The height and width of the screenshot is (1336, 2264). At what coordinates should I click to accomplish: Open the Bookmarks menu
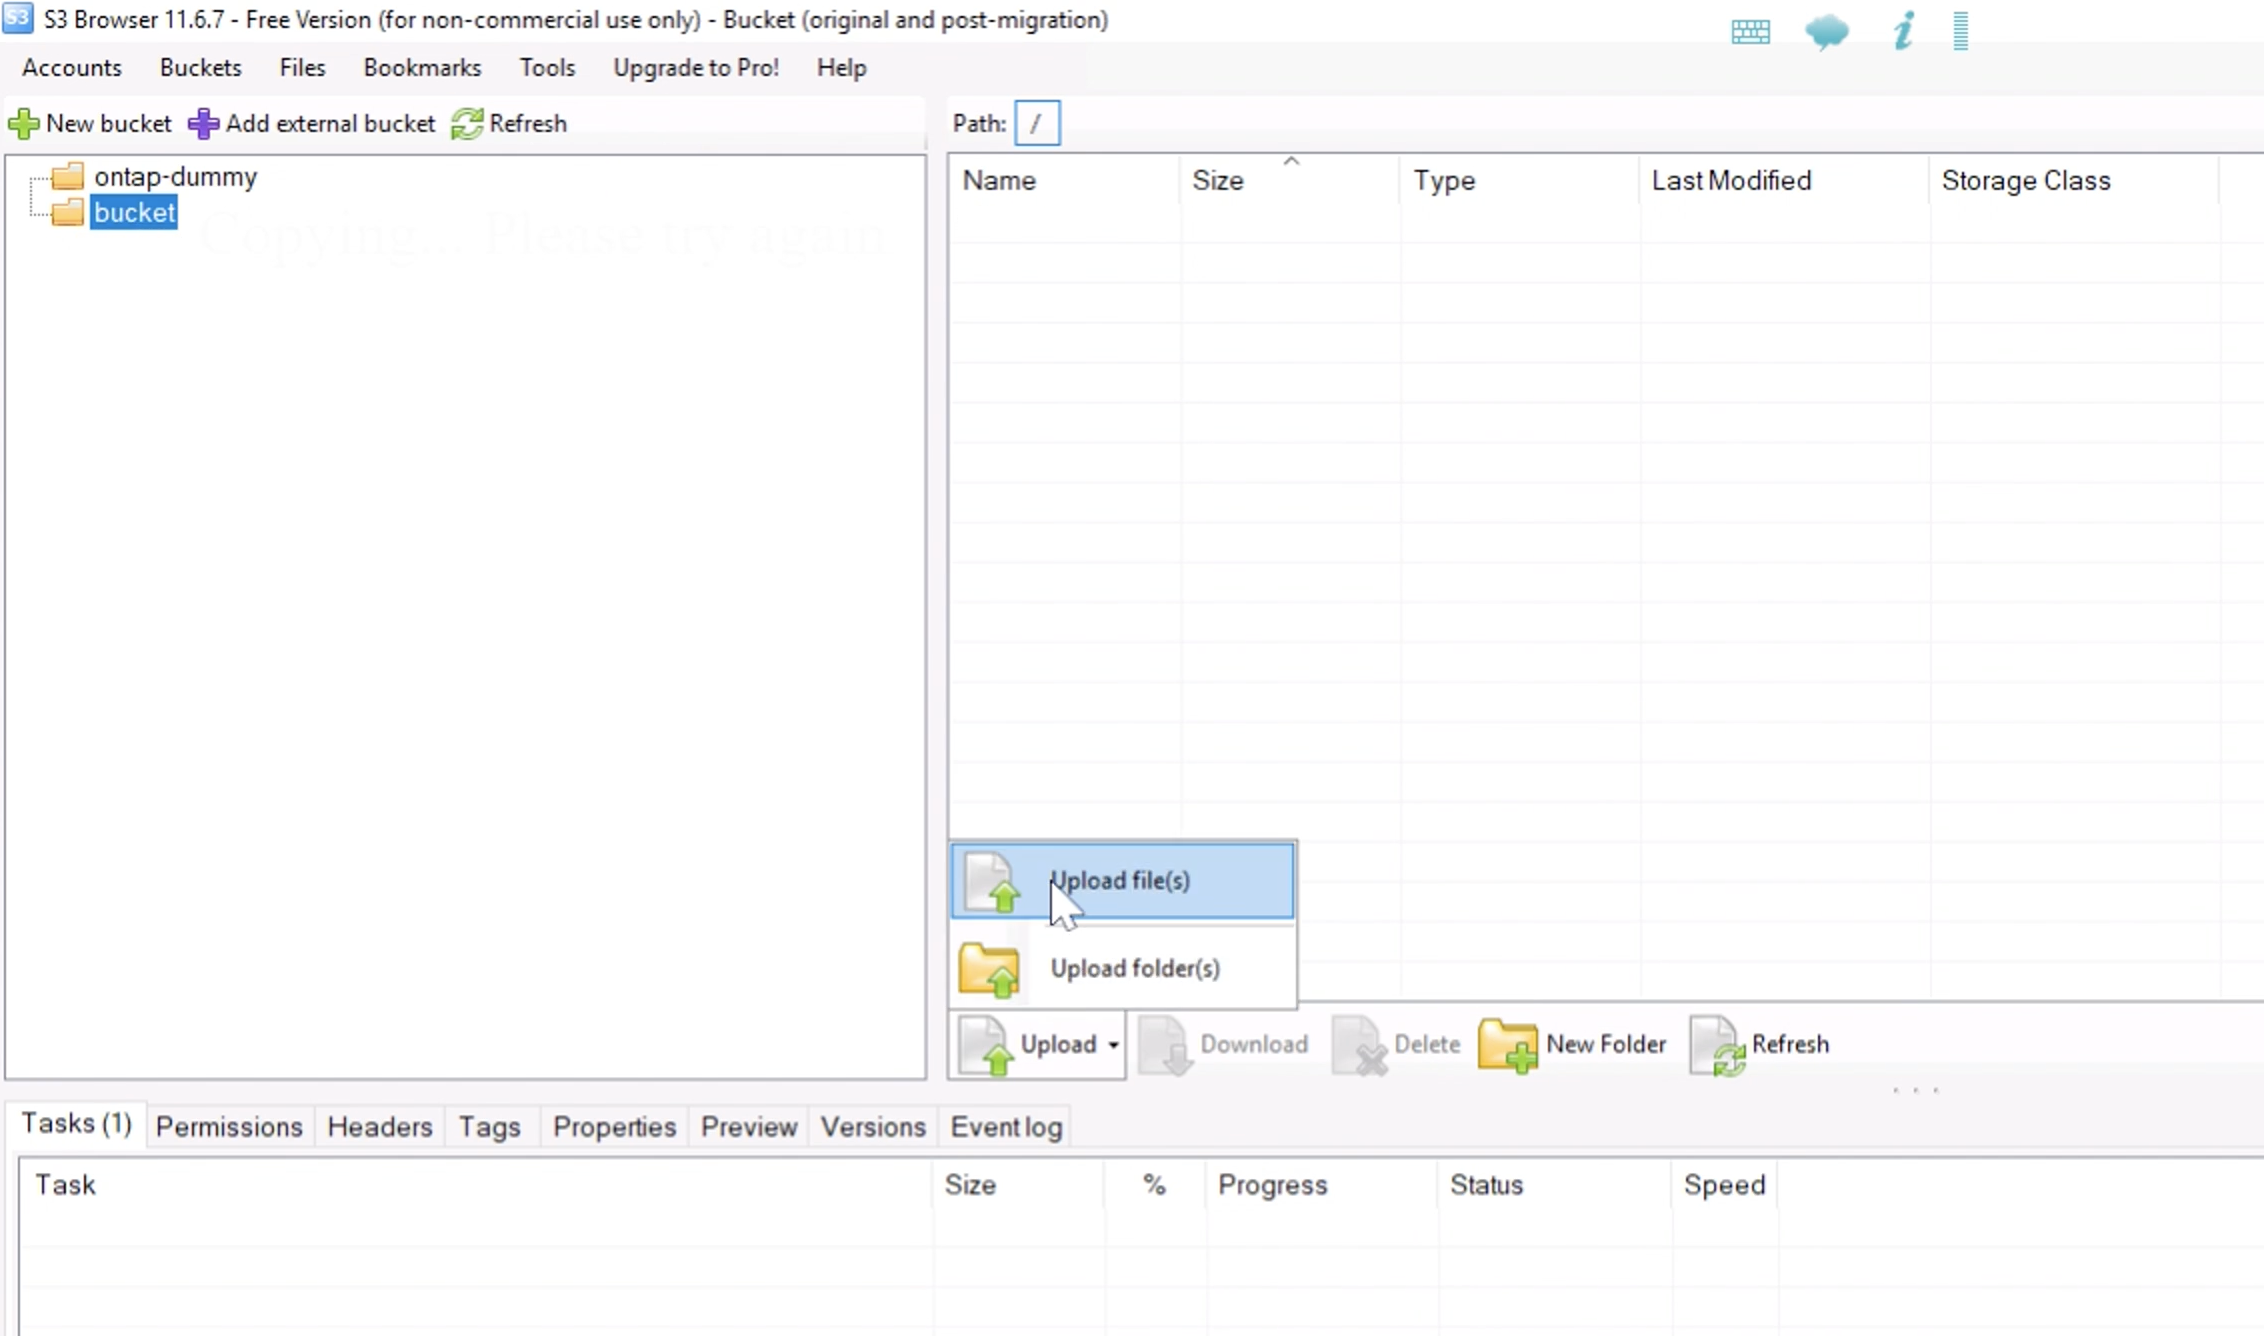pos(421,67)
